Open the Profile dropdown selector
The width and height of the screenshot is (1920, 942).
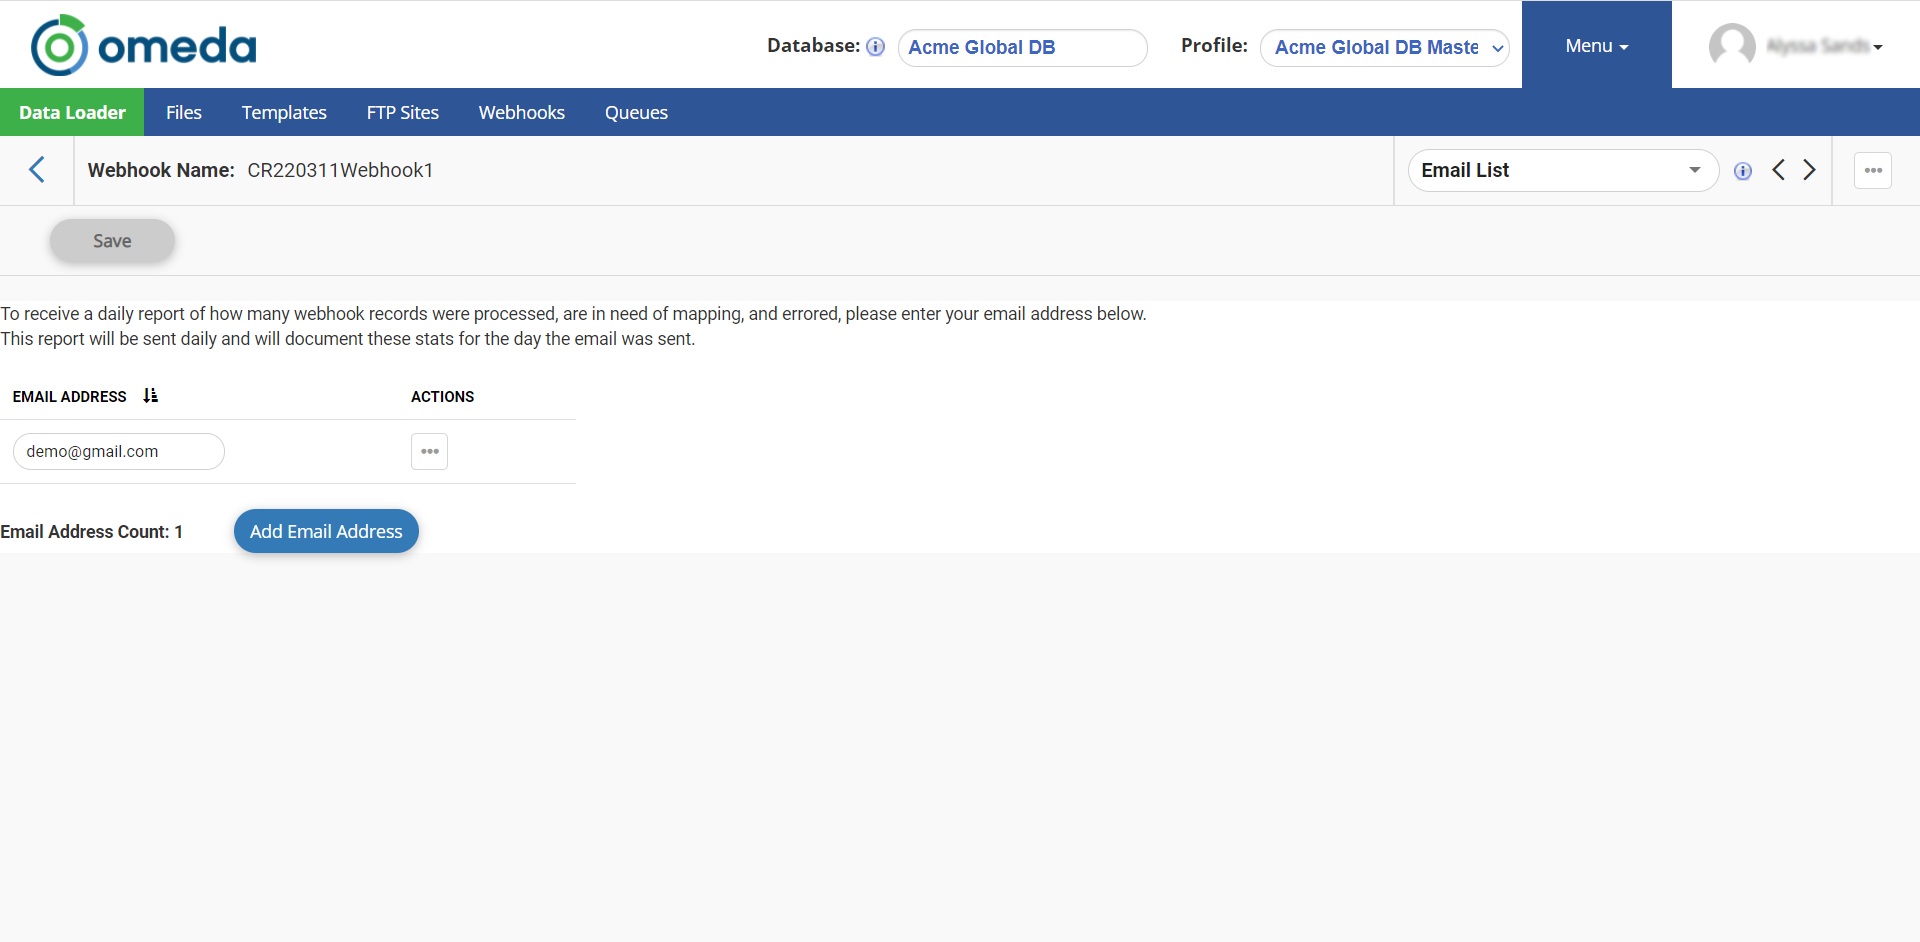[x=1384, y=48]
